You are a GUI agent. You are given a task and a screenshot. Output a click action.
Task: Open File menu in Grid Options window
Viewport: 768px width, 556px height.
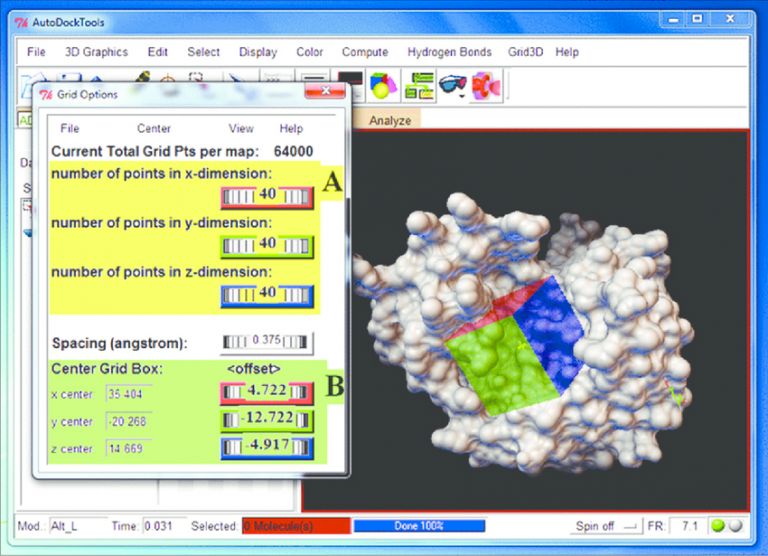click(70, 128)
